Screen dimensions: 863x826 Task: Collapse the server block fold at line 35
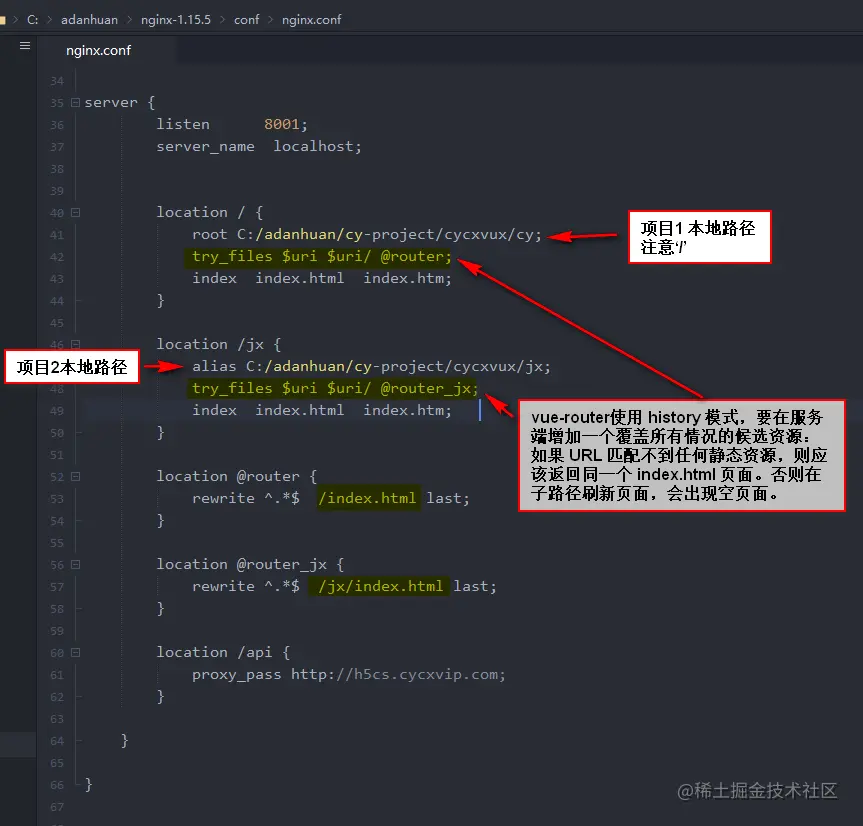point(75,102)
